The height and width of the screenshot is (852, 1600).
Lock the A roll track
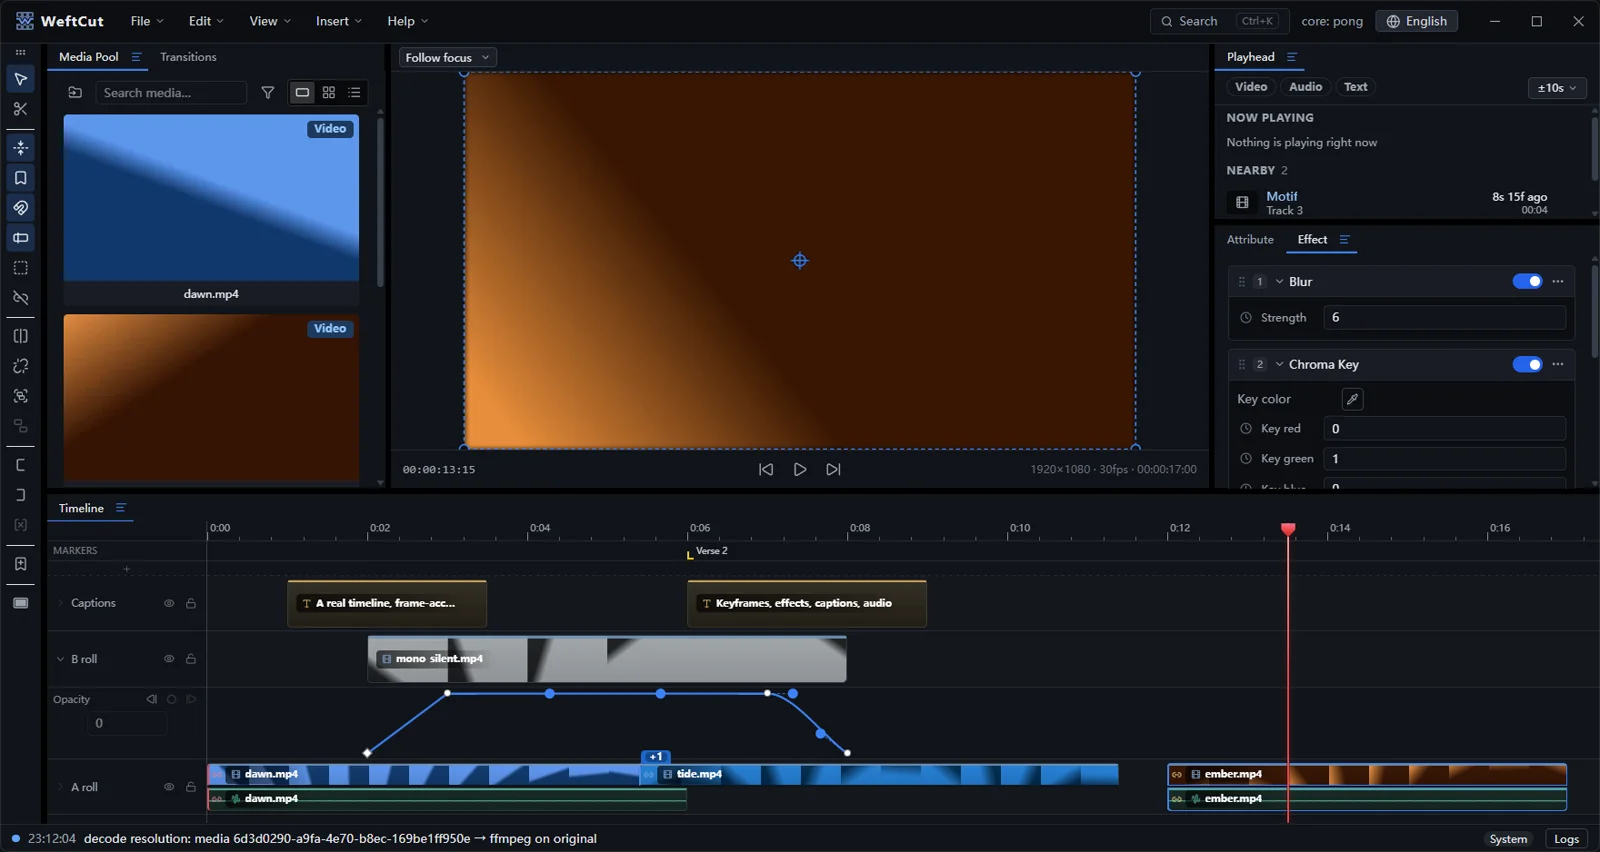pos(191,788)
